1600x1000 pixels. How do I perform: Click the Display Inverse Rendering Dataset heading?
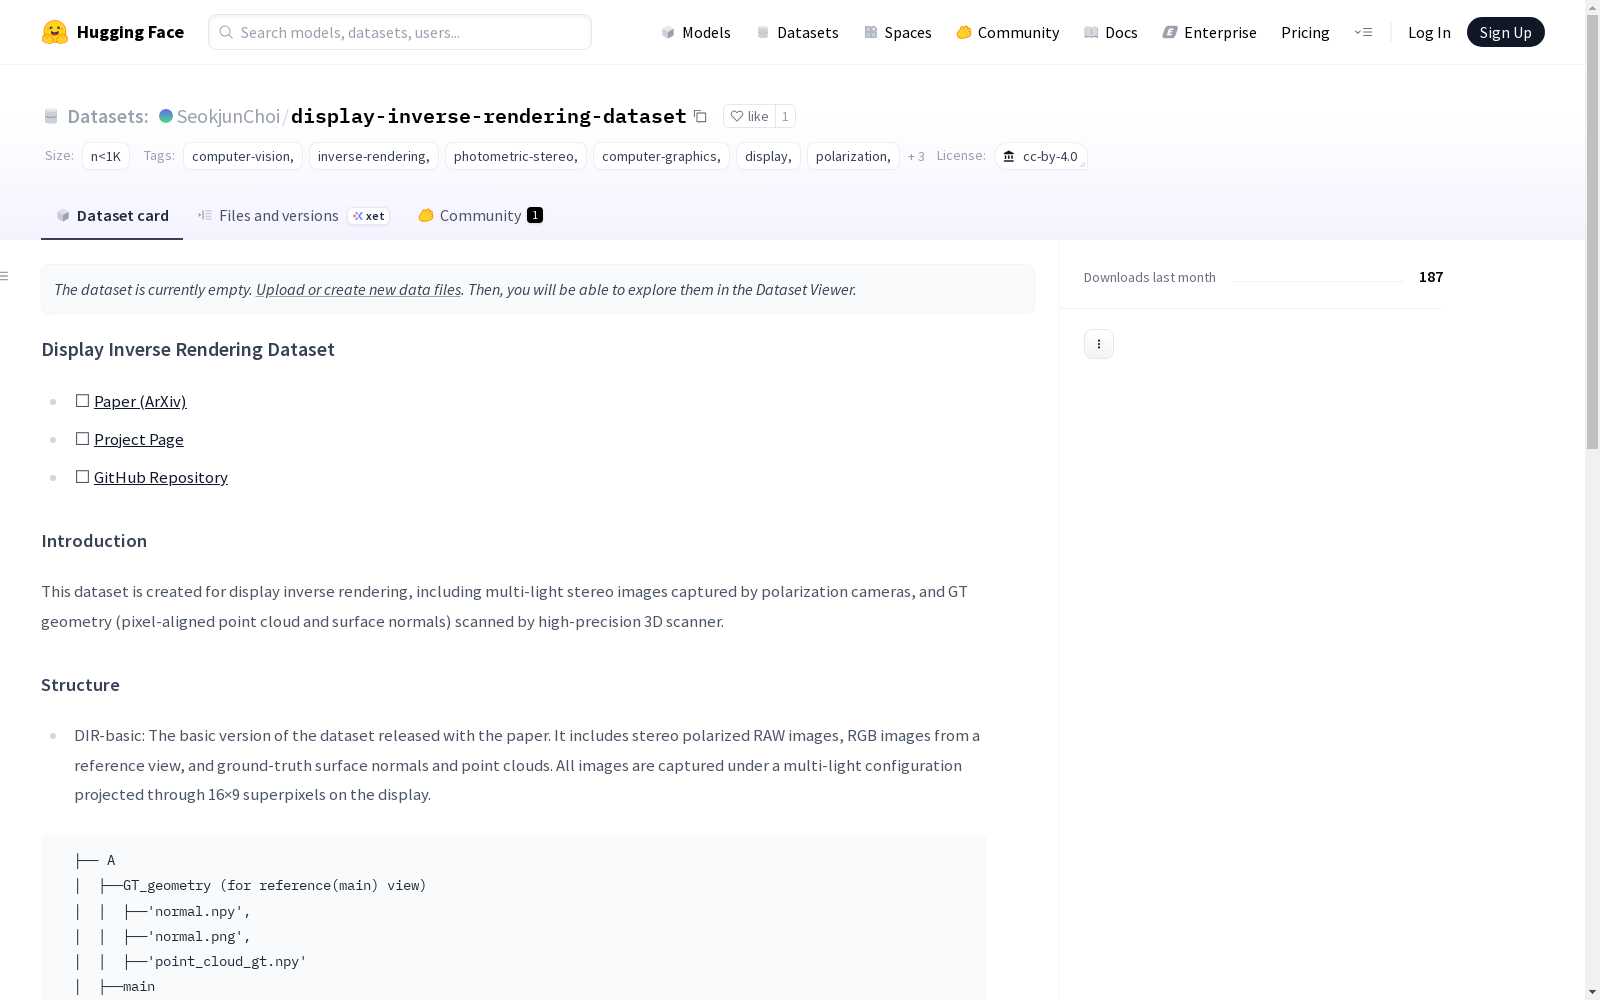pos(188,349)
